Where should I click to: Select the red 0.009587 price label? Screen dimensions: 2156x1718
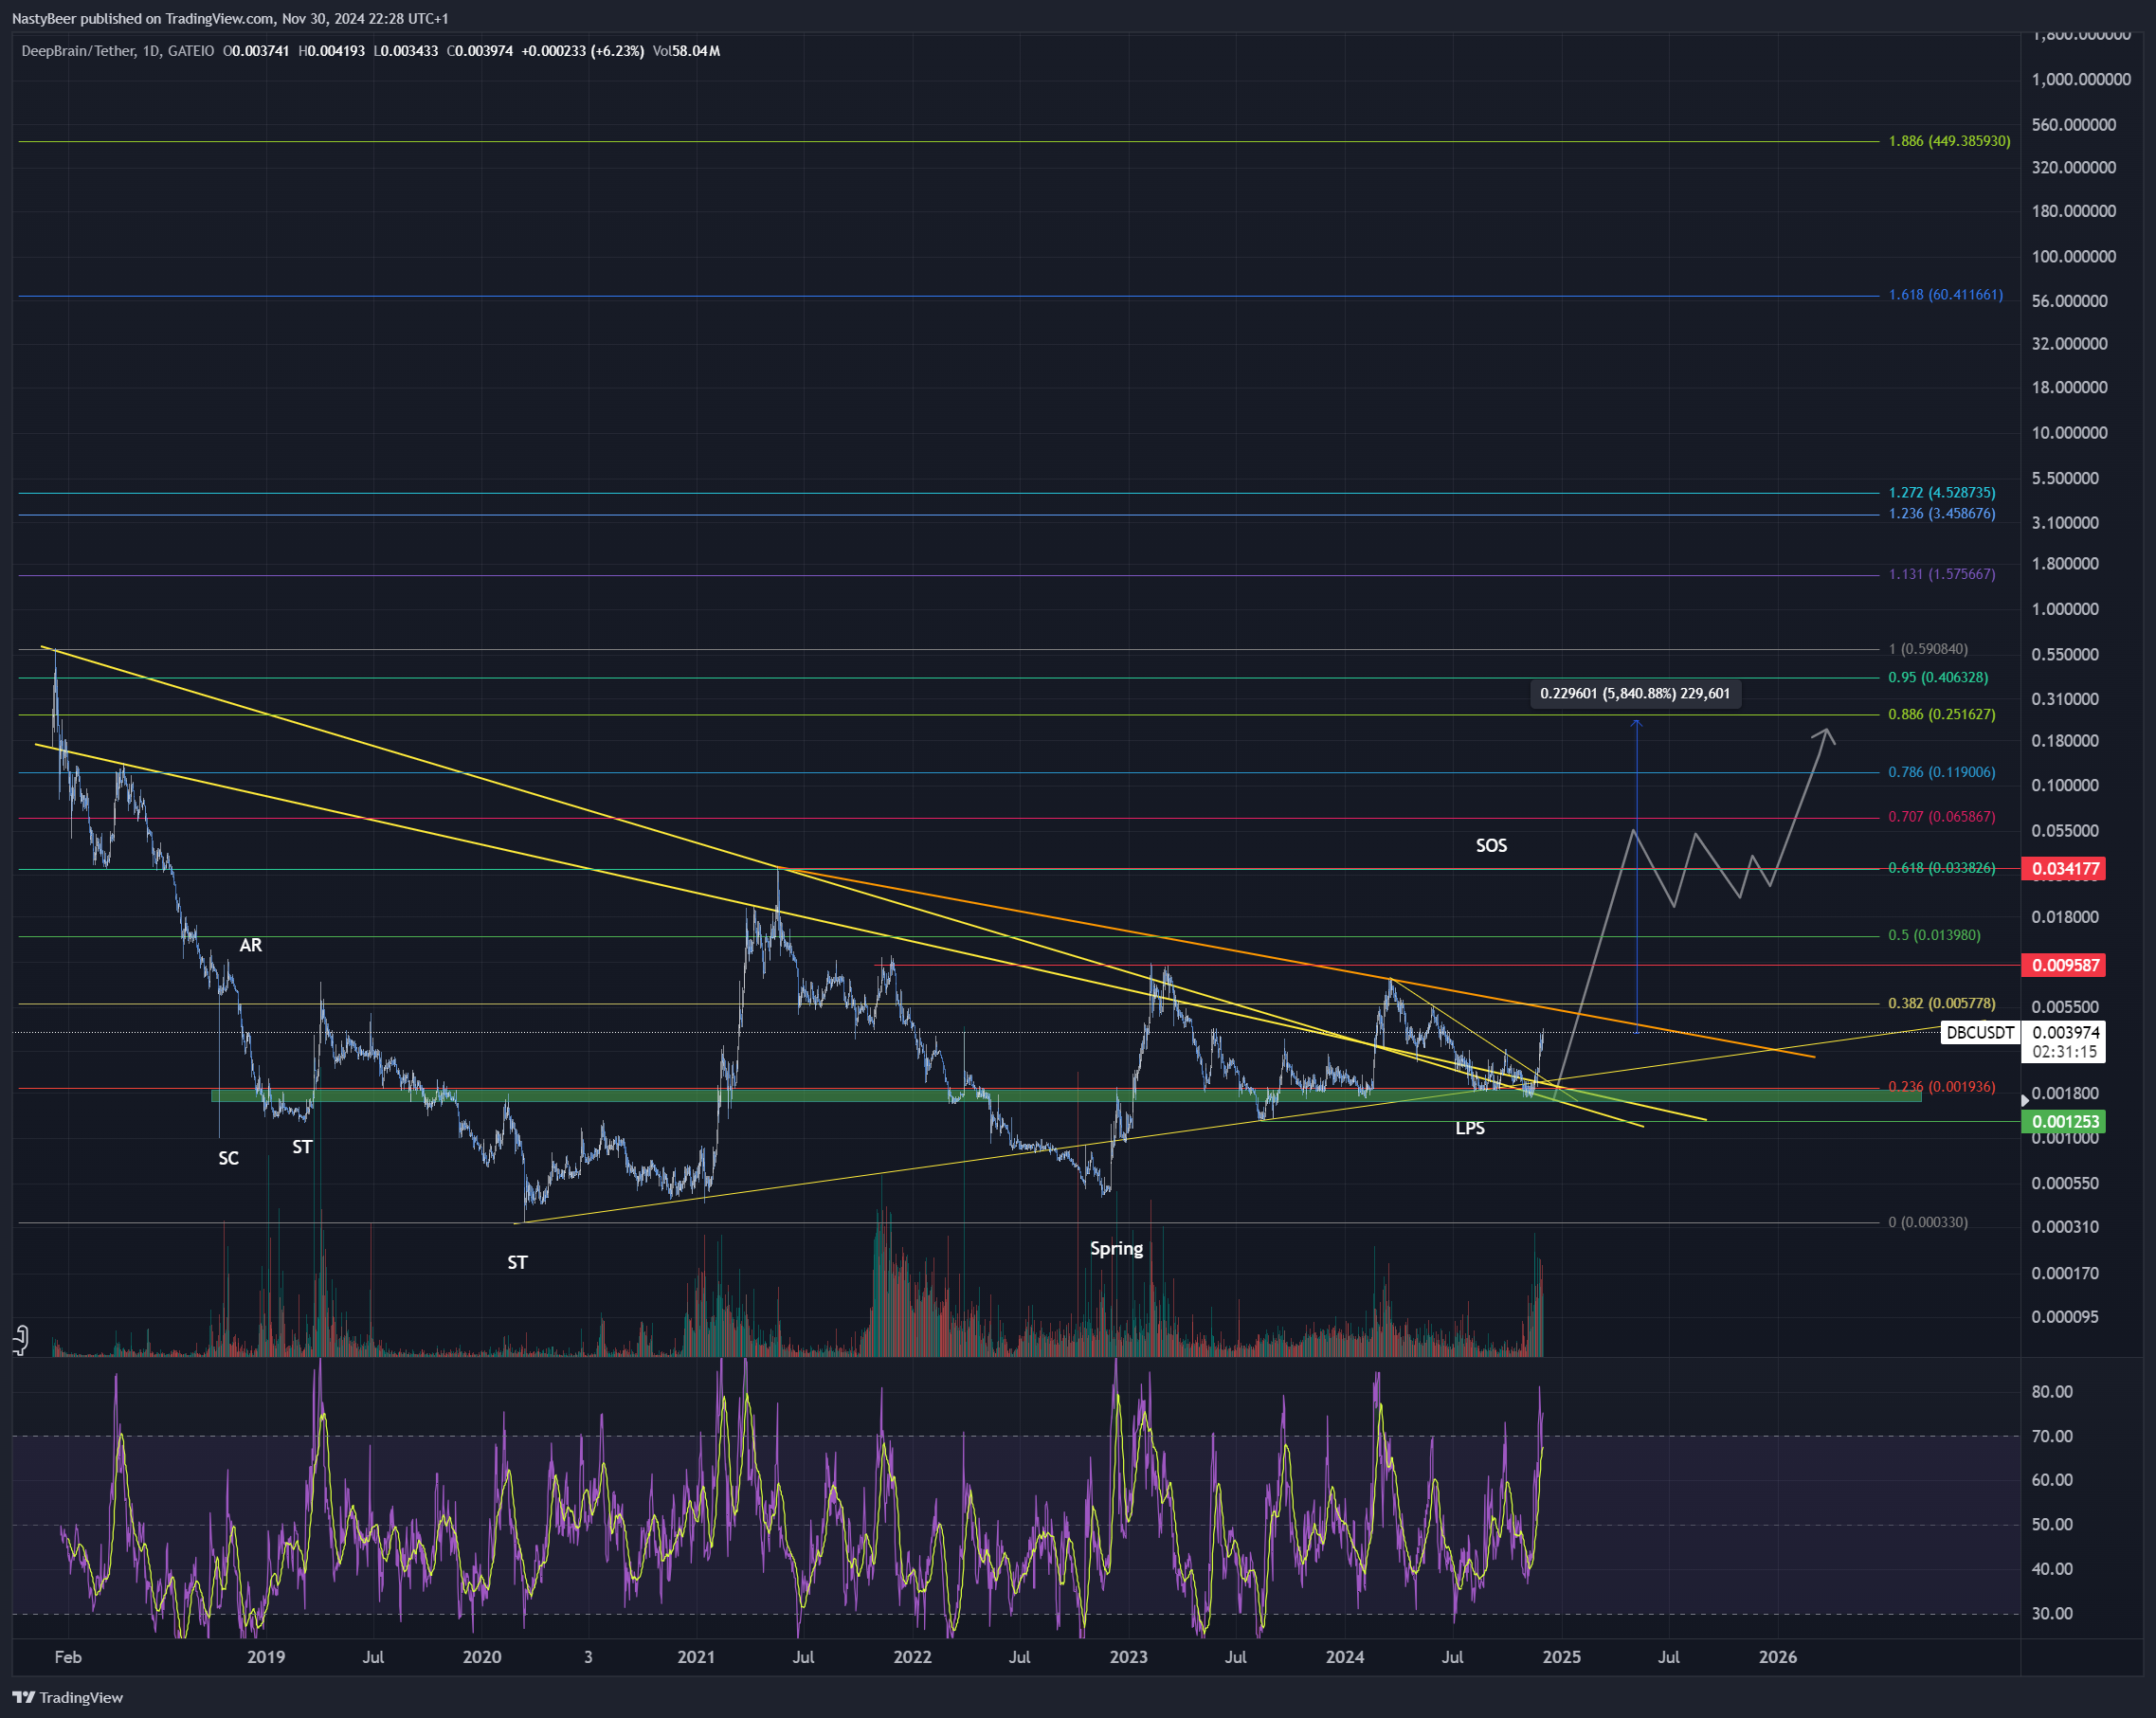click(2063, 965)
